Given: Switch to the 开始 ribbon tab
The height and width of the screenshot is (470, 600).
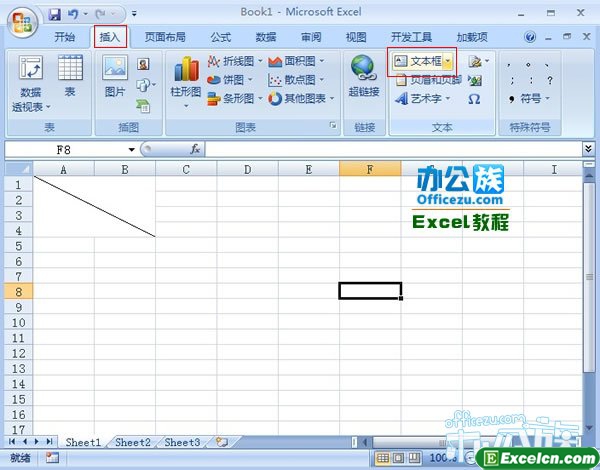Looking at the screenshot, I should pyautogui.click(x=64, y=37).
